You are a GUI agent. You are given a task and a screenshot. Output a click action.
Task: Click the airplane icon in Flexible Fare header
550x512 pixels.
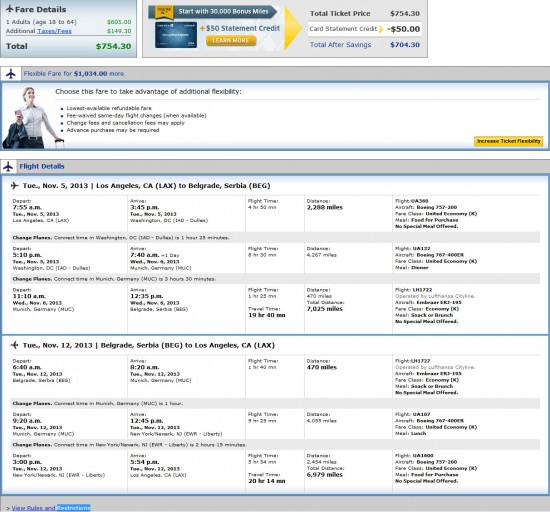click(11, 74)
